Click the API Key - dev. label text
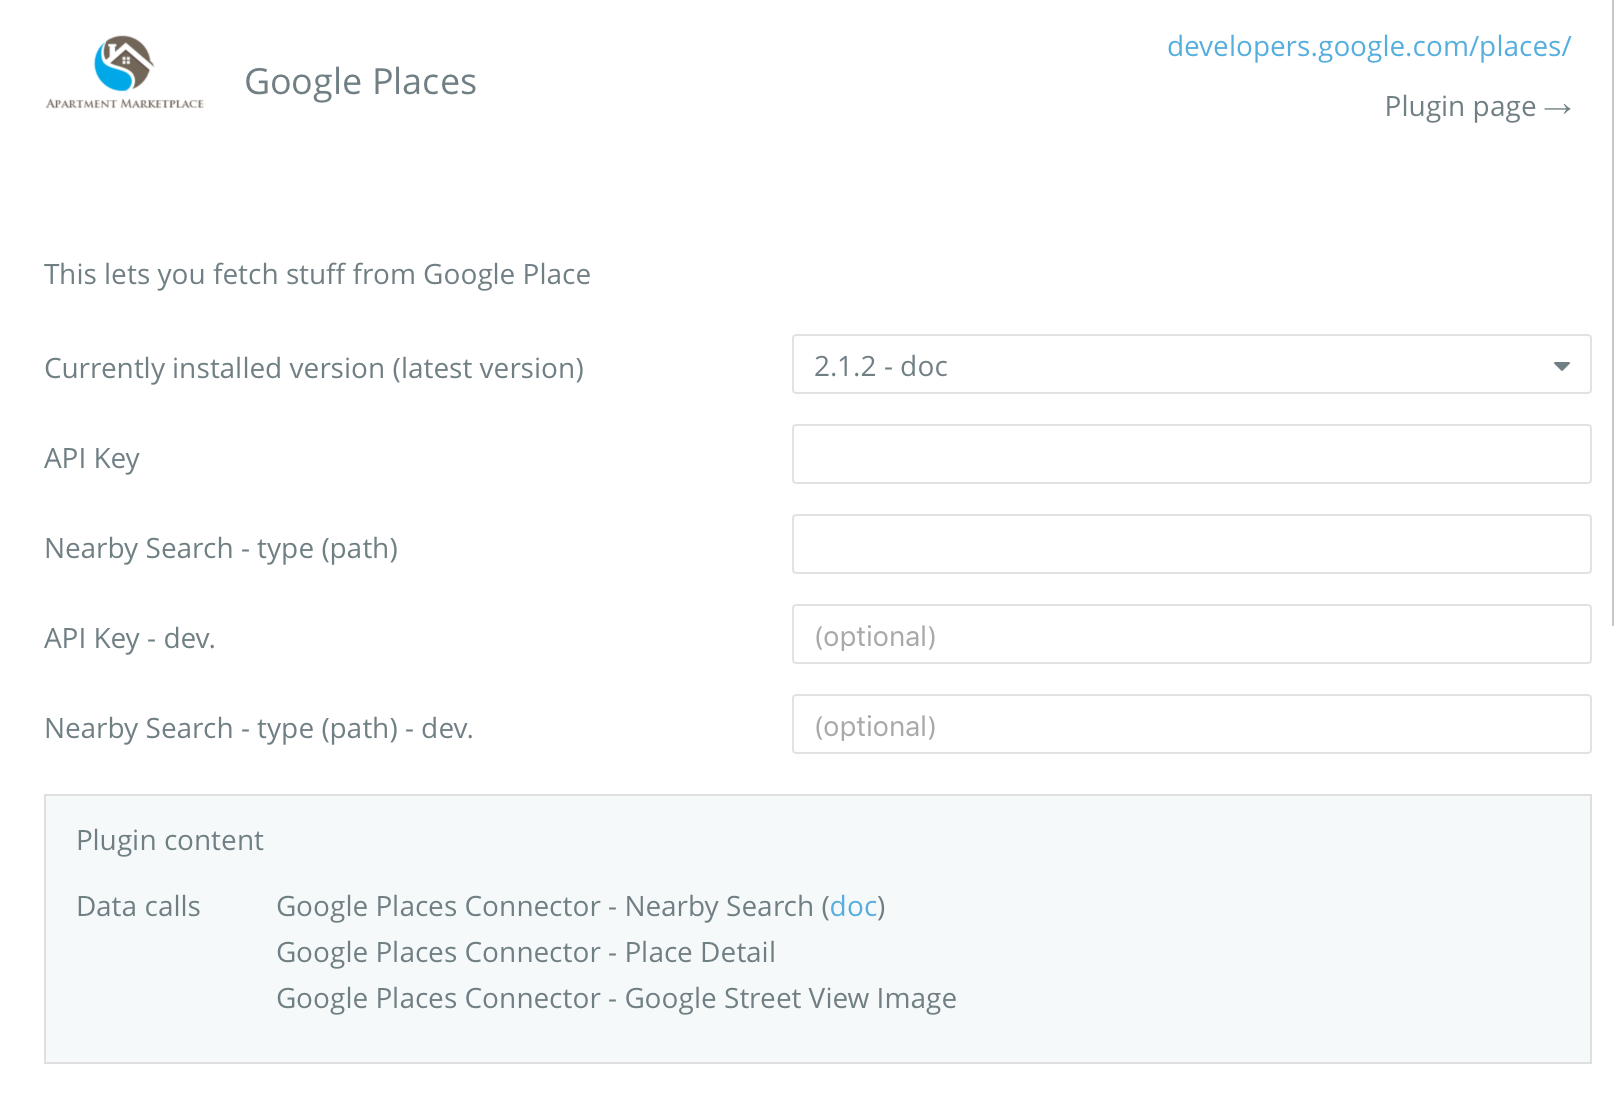This screenshot has width=1614, height=1098. coord(130,638)
